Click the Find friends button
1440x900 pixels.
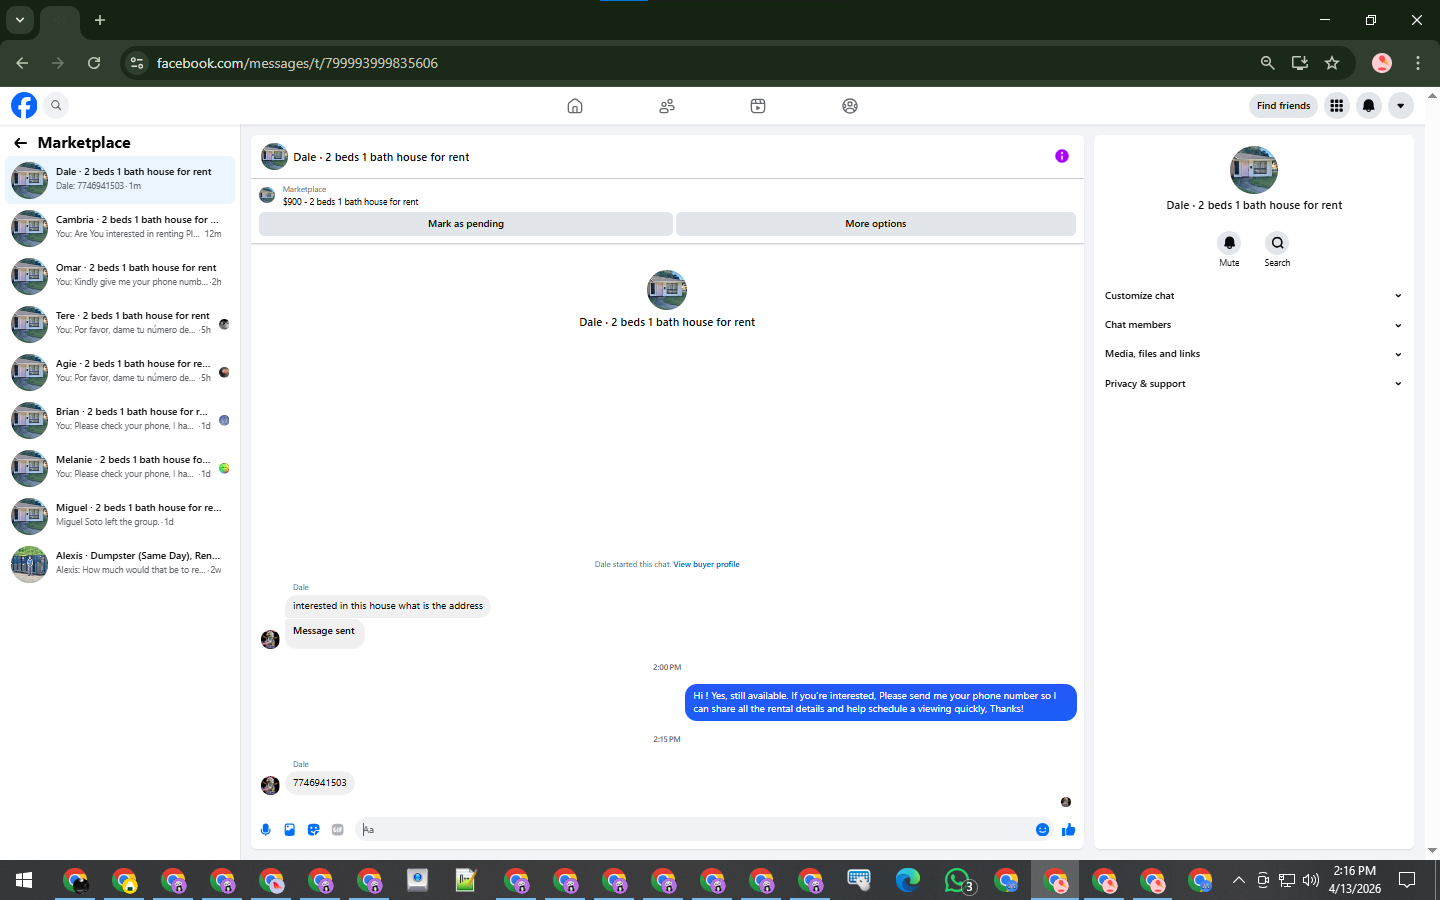click(1283, 105)
